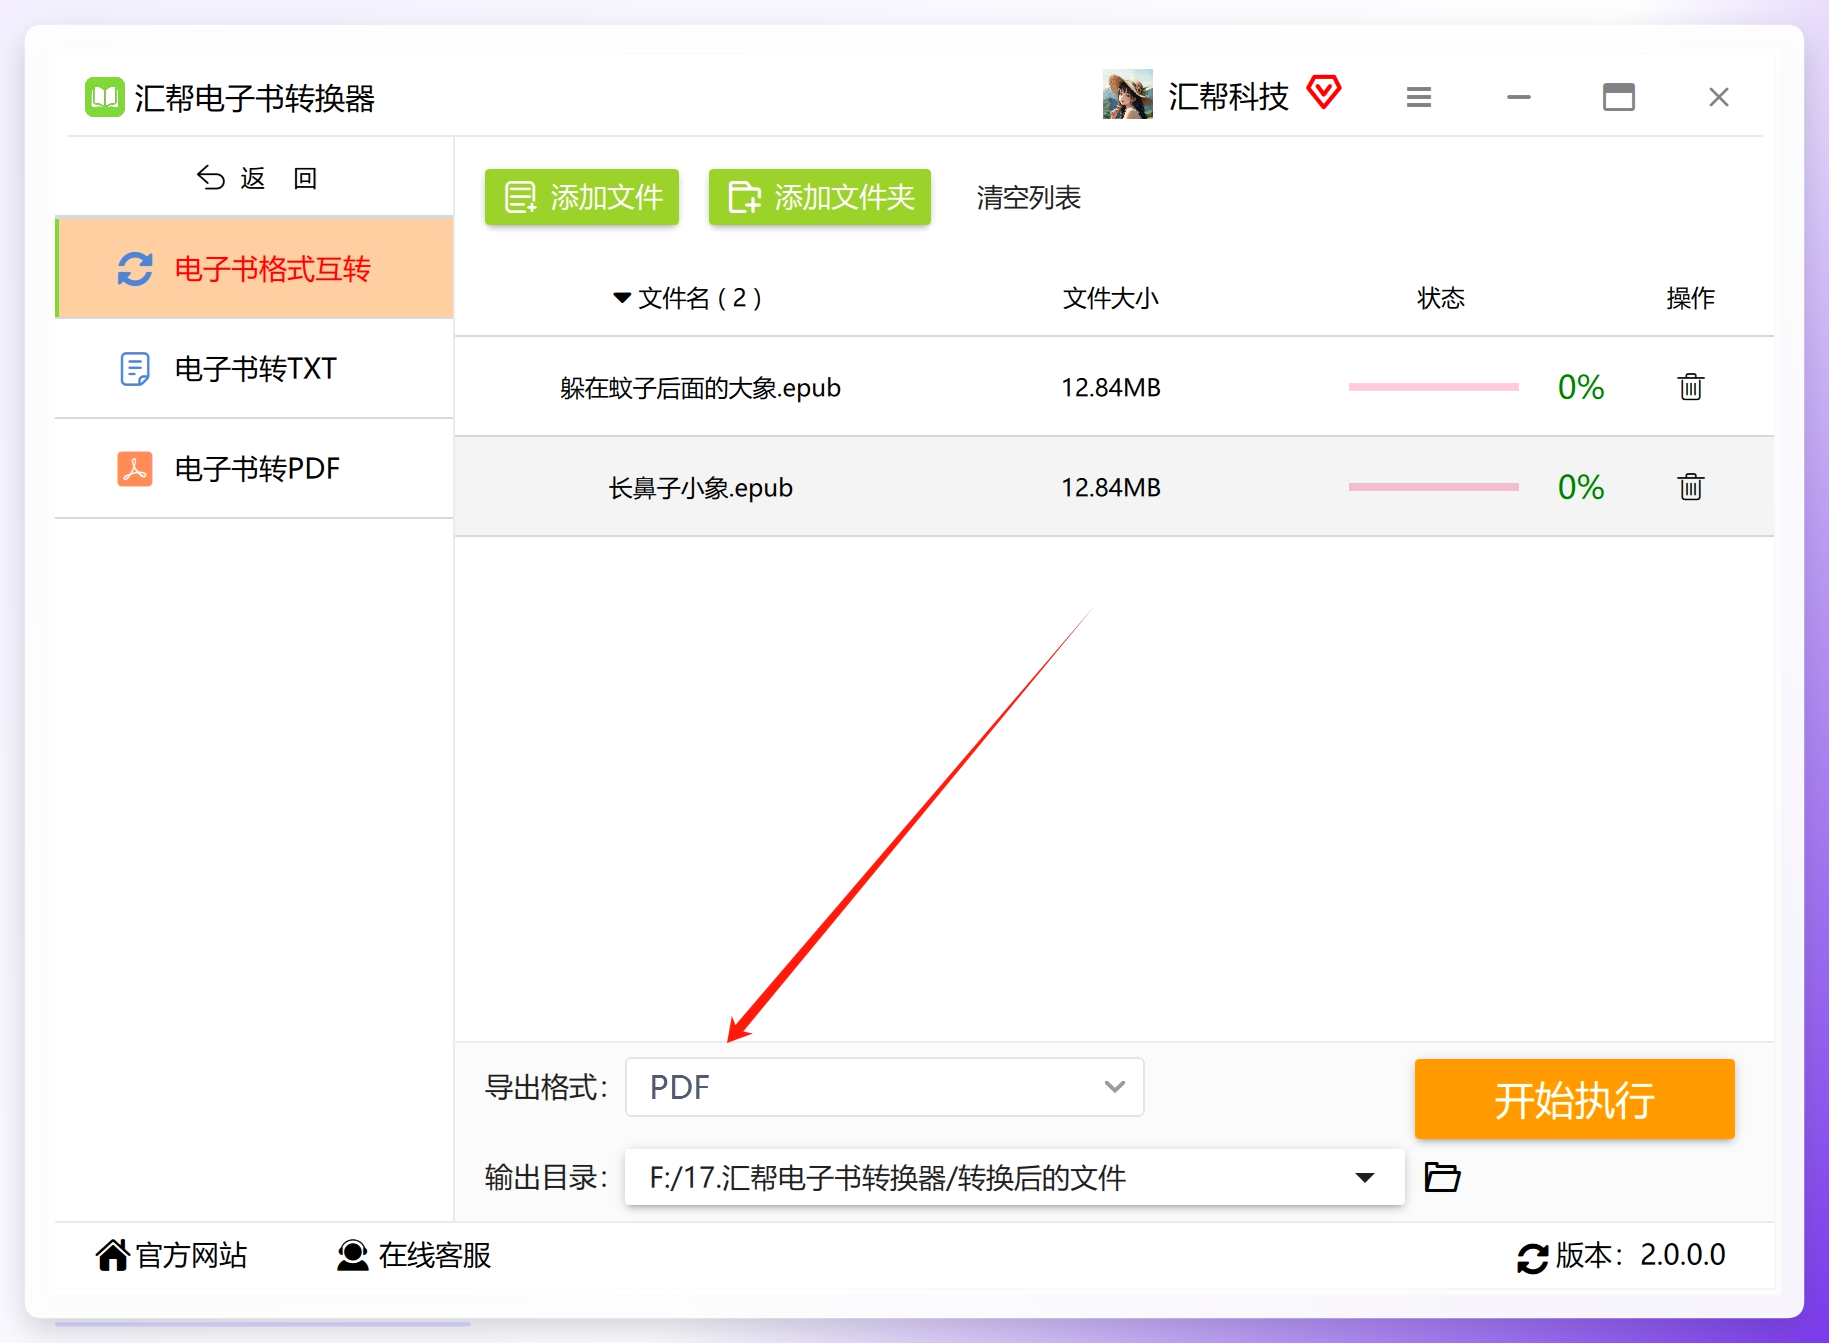This screenshot has width=1829, height=1343.
Task: Click the 输出目录 path field text
Action: coord(888,1178)
